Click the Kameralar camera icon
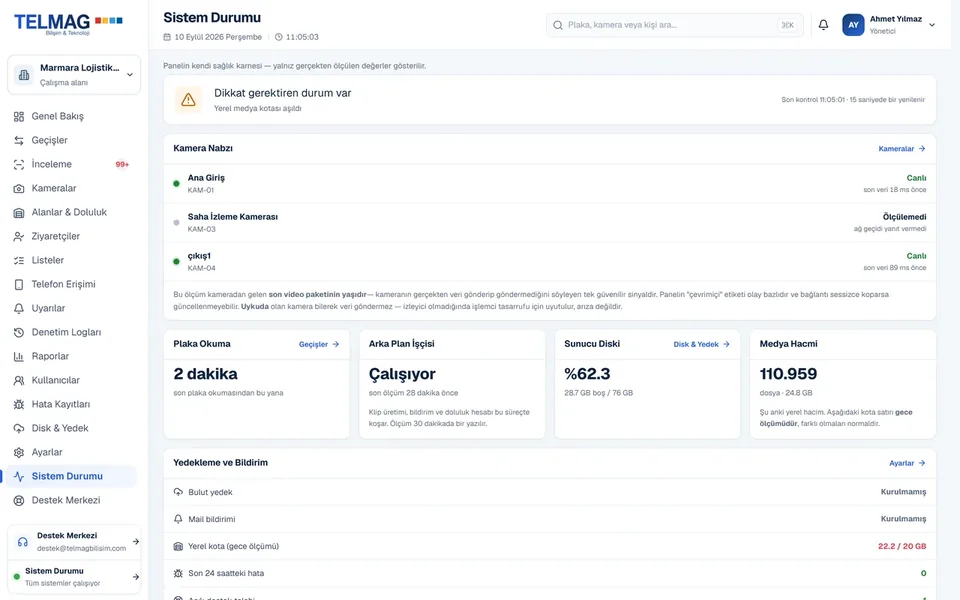 [19, 189]
